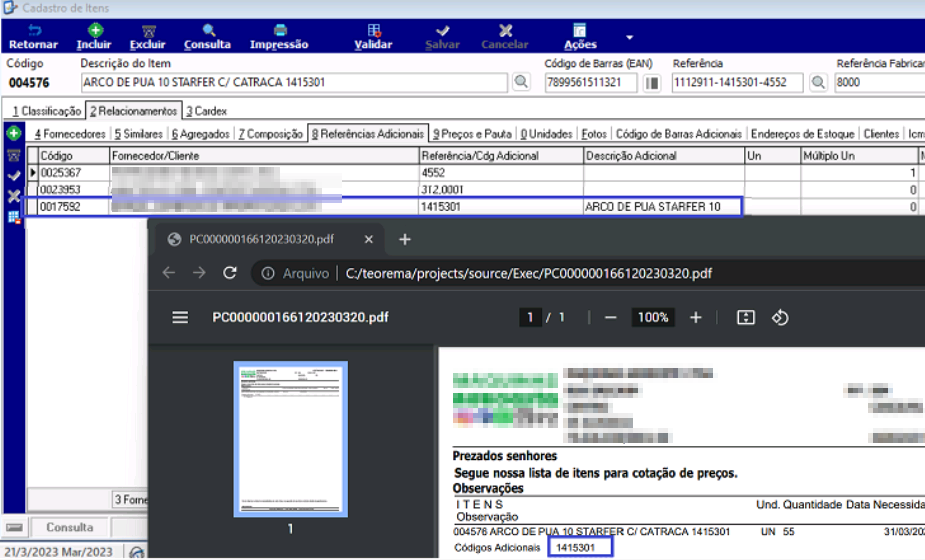Rotate the PDF counterclockwise
This screenshot has width=925, height=560.
(x=780, y=317)
